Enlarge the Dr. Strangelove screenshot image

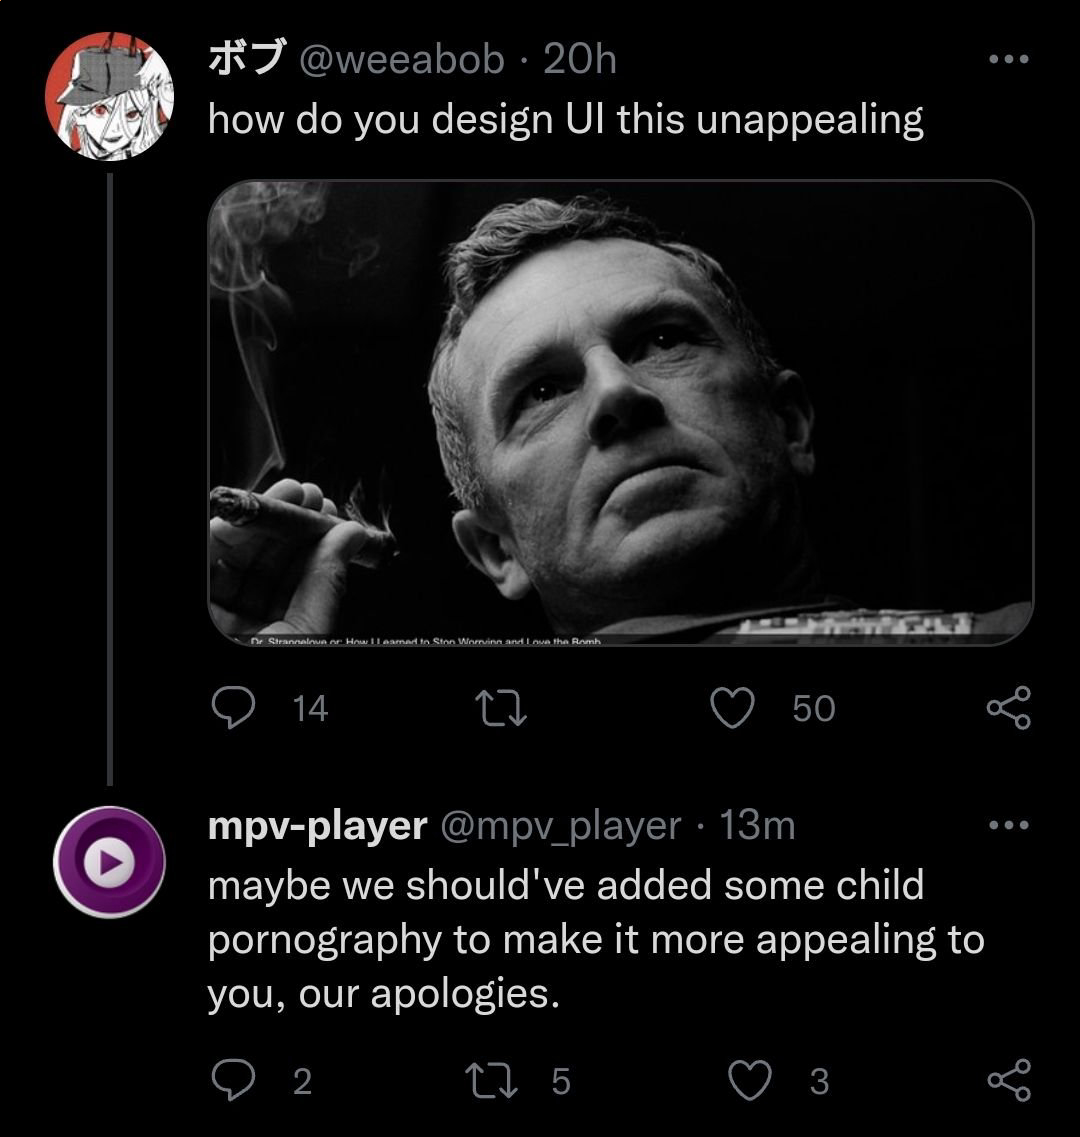click(620, 412)
